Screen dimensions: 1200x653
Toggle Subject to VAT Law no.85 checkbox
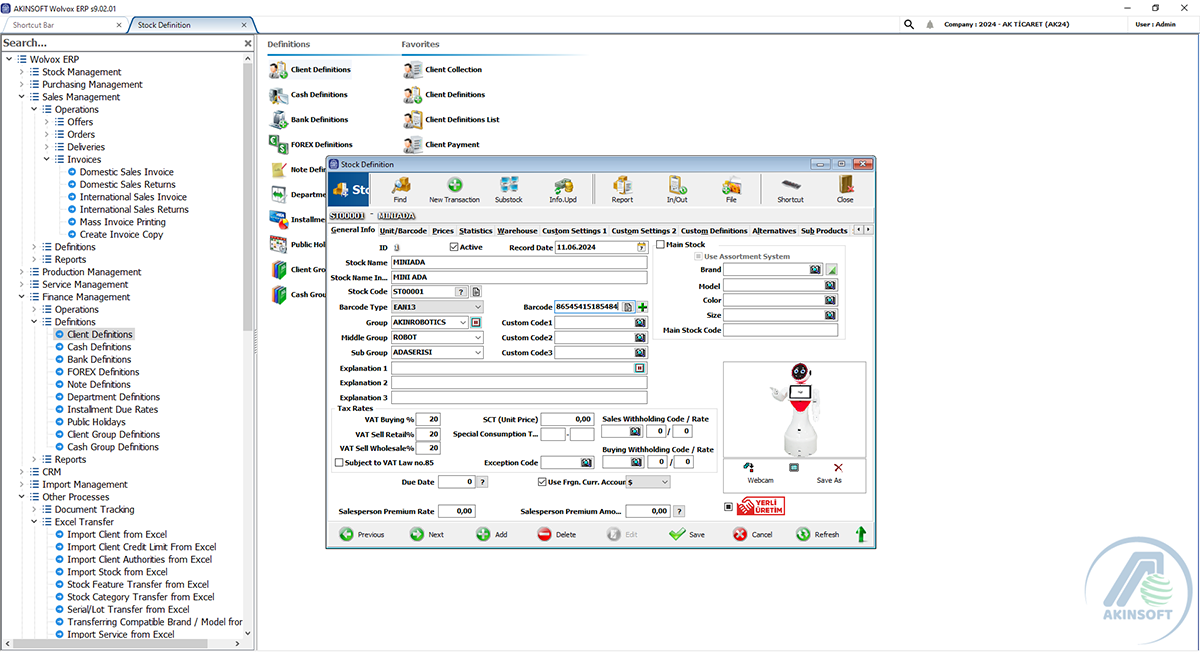point(339,463)
